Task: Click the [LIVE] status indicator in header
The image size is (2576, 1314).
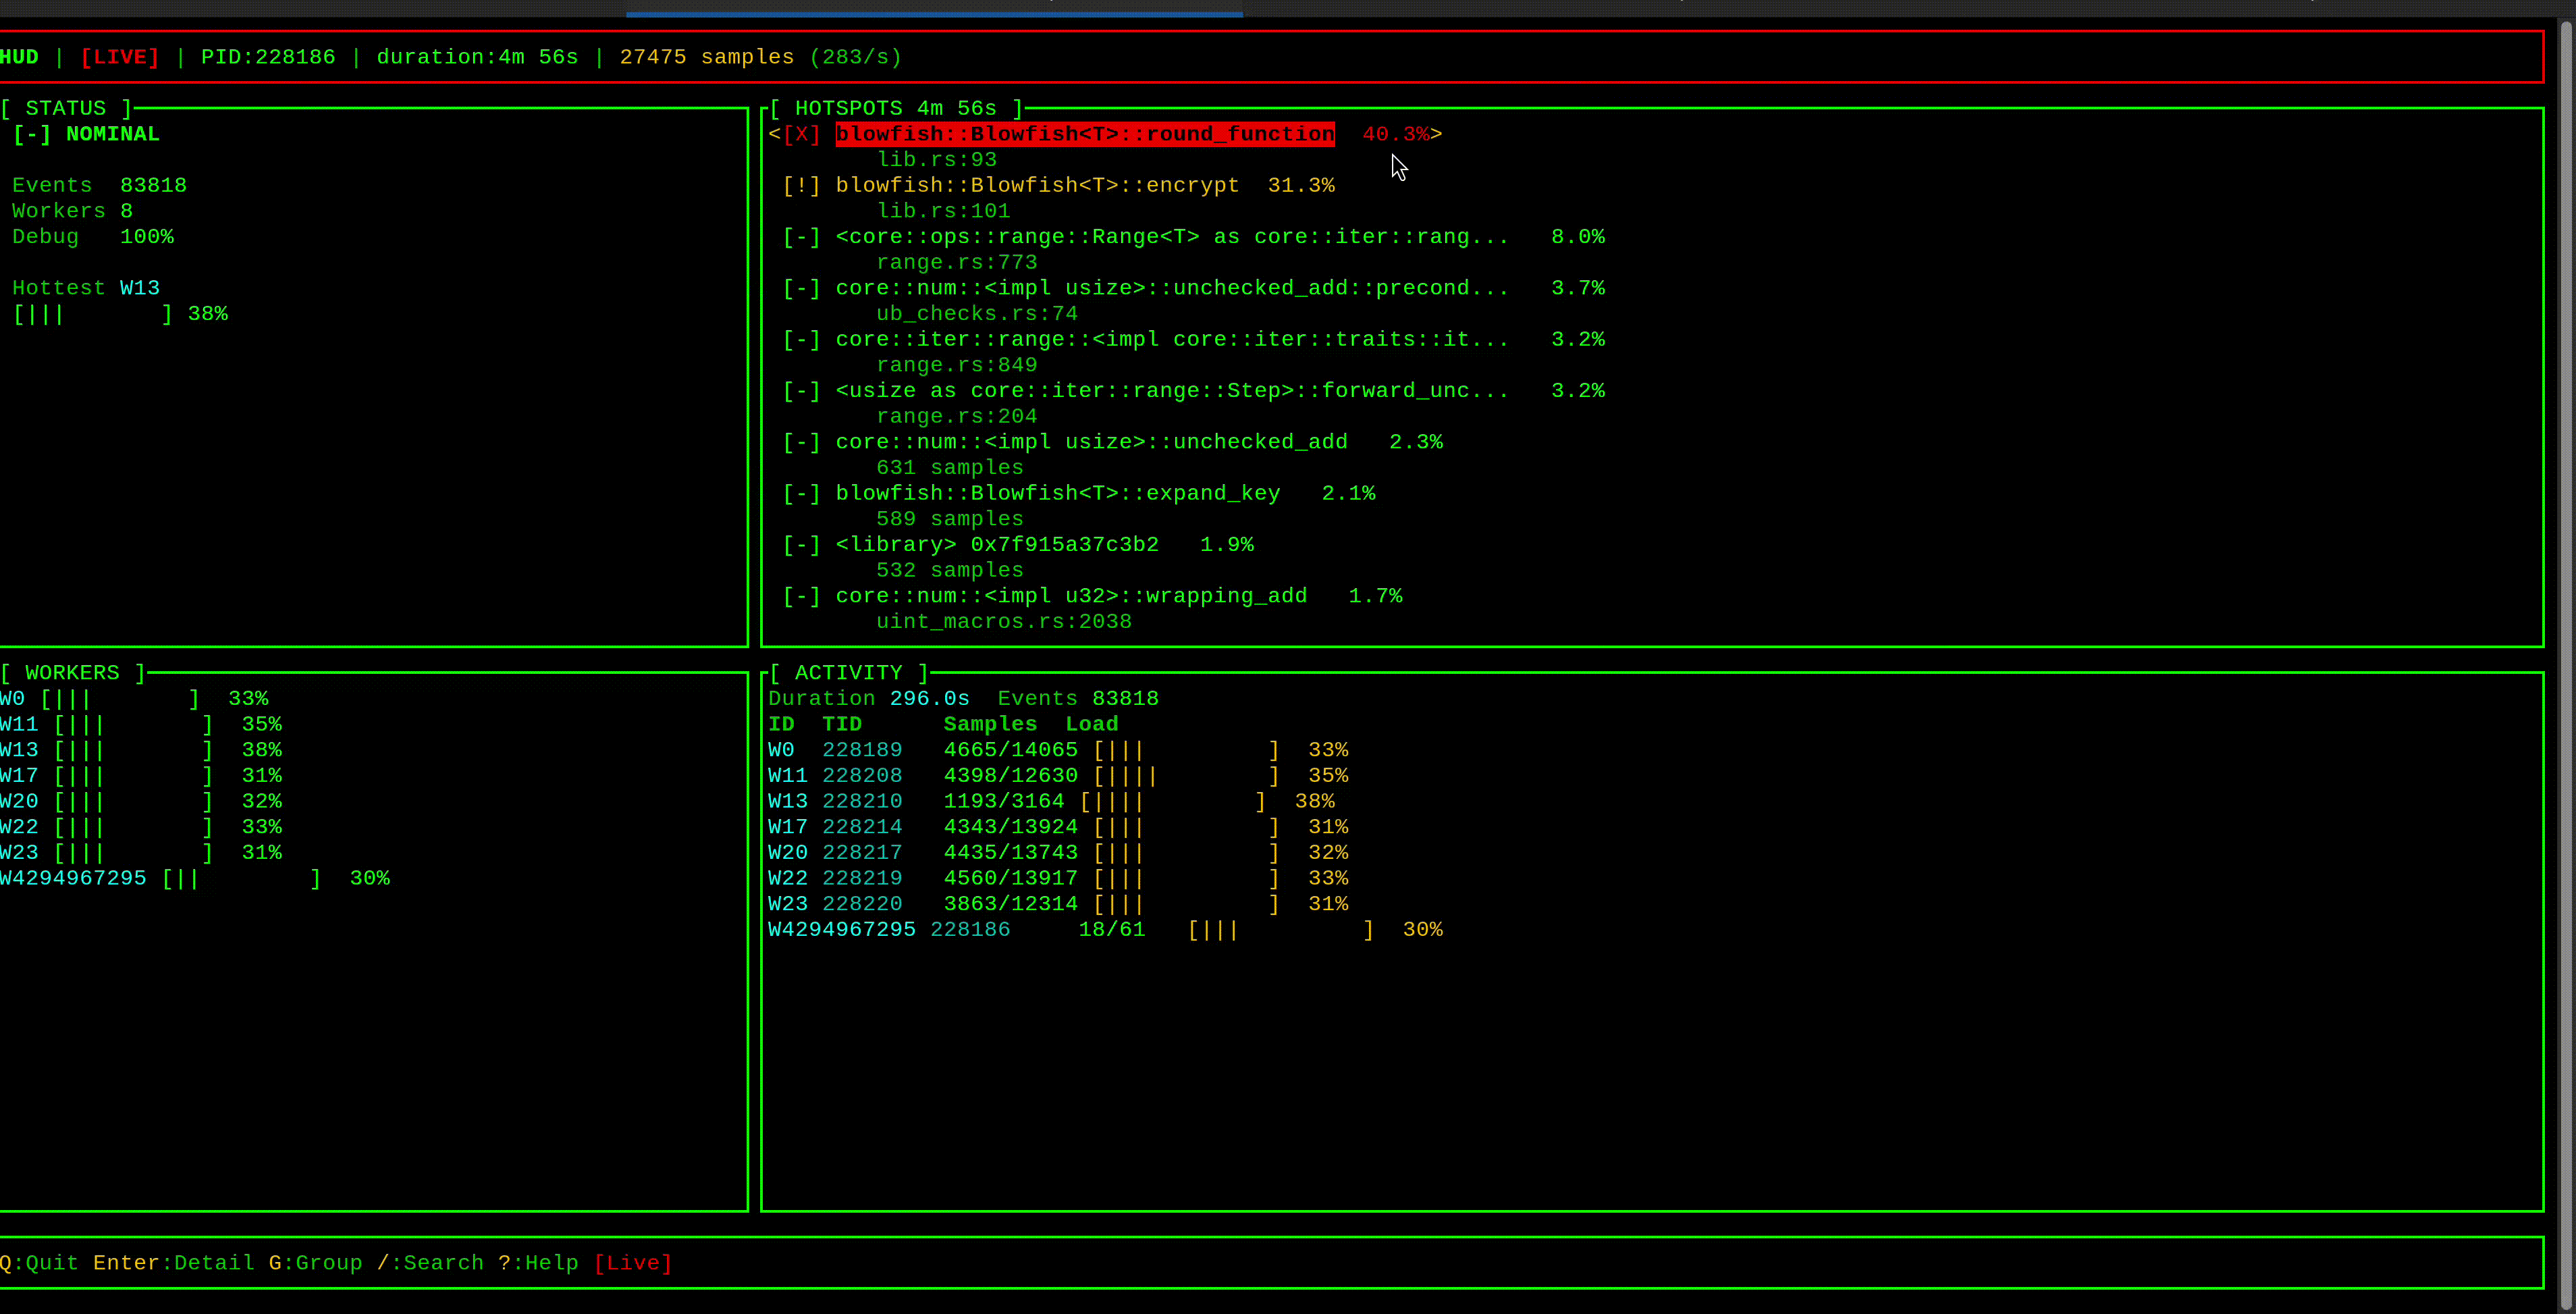Action: (x=119, y=57)
